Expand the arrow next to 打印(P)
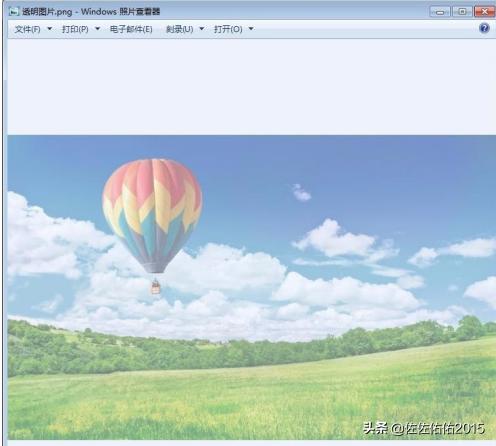 tap(98, 29)
